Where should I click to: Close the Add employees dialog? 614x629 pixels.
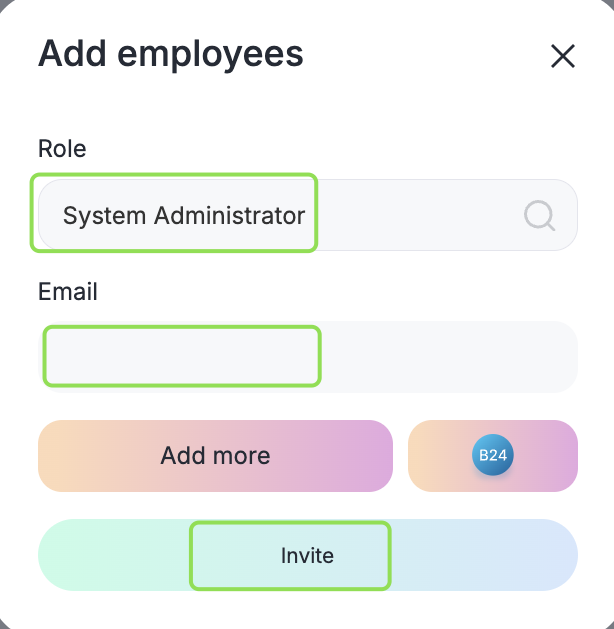click(563, 56)
